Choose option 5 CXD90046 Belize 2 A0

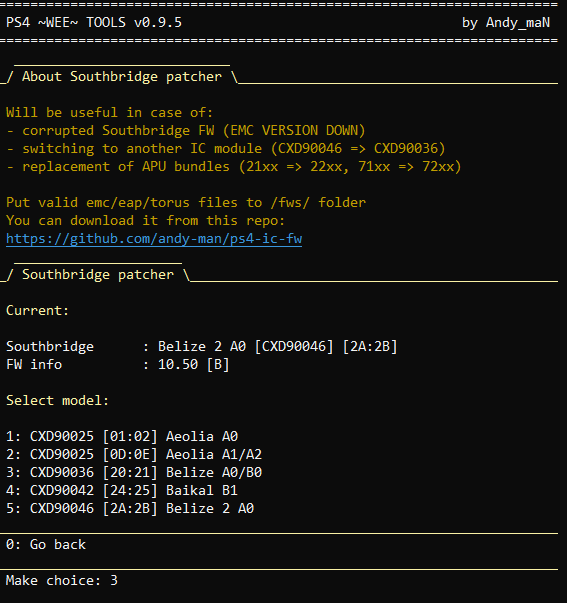[x=130, y=509]
